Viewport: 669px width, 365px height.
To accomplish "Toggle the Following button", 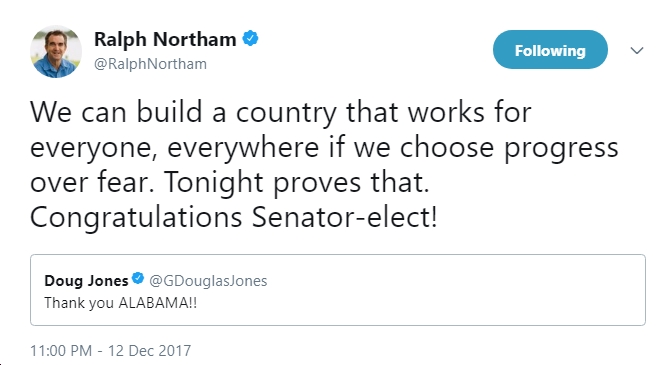I will pos(550,50).
